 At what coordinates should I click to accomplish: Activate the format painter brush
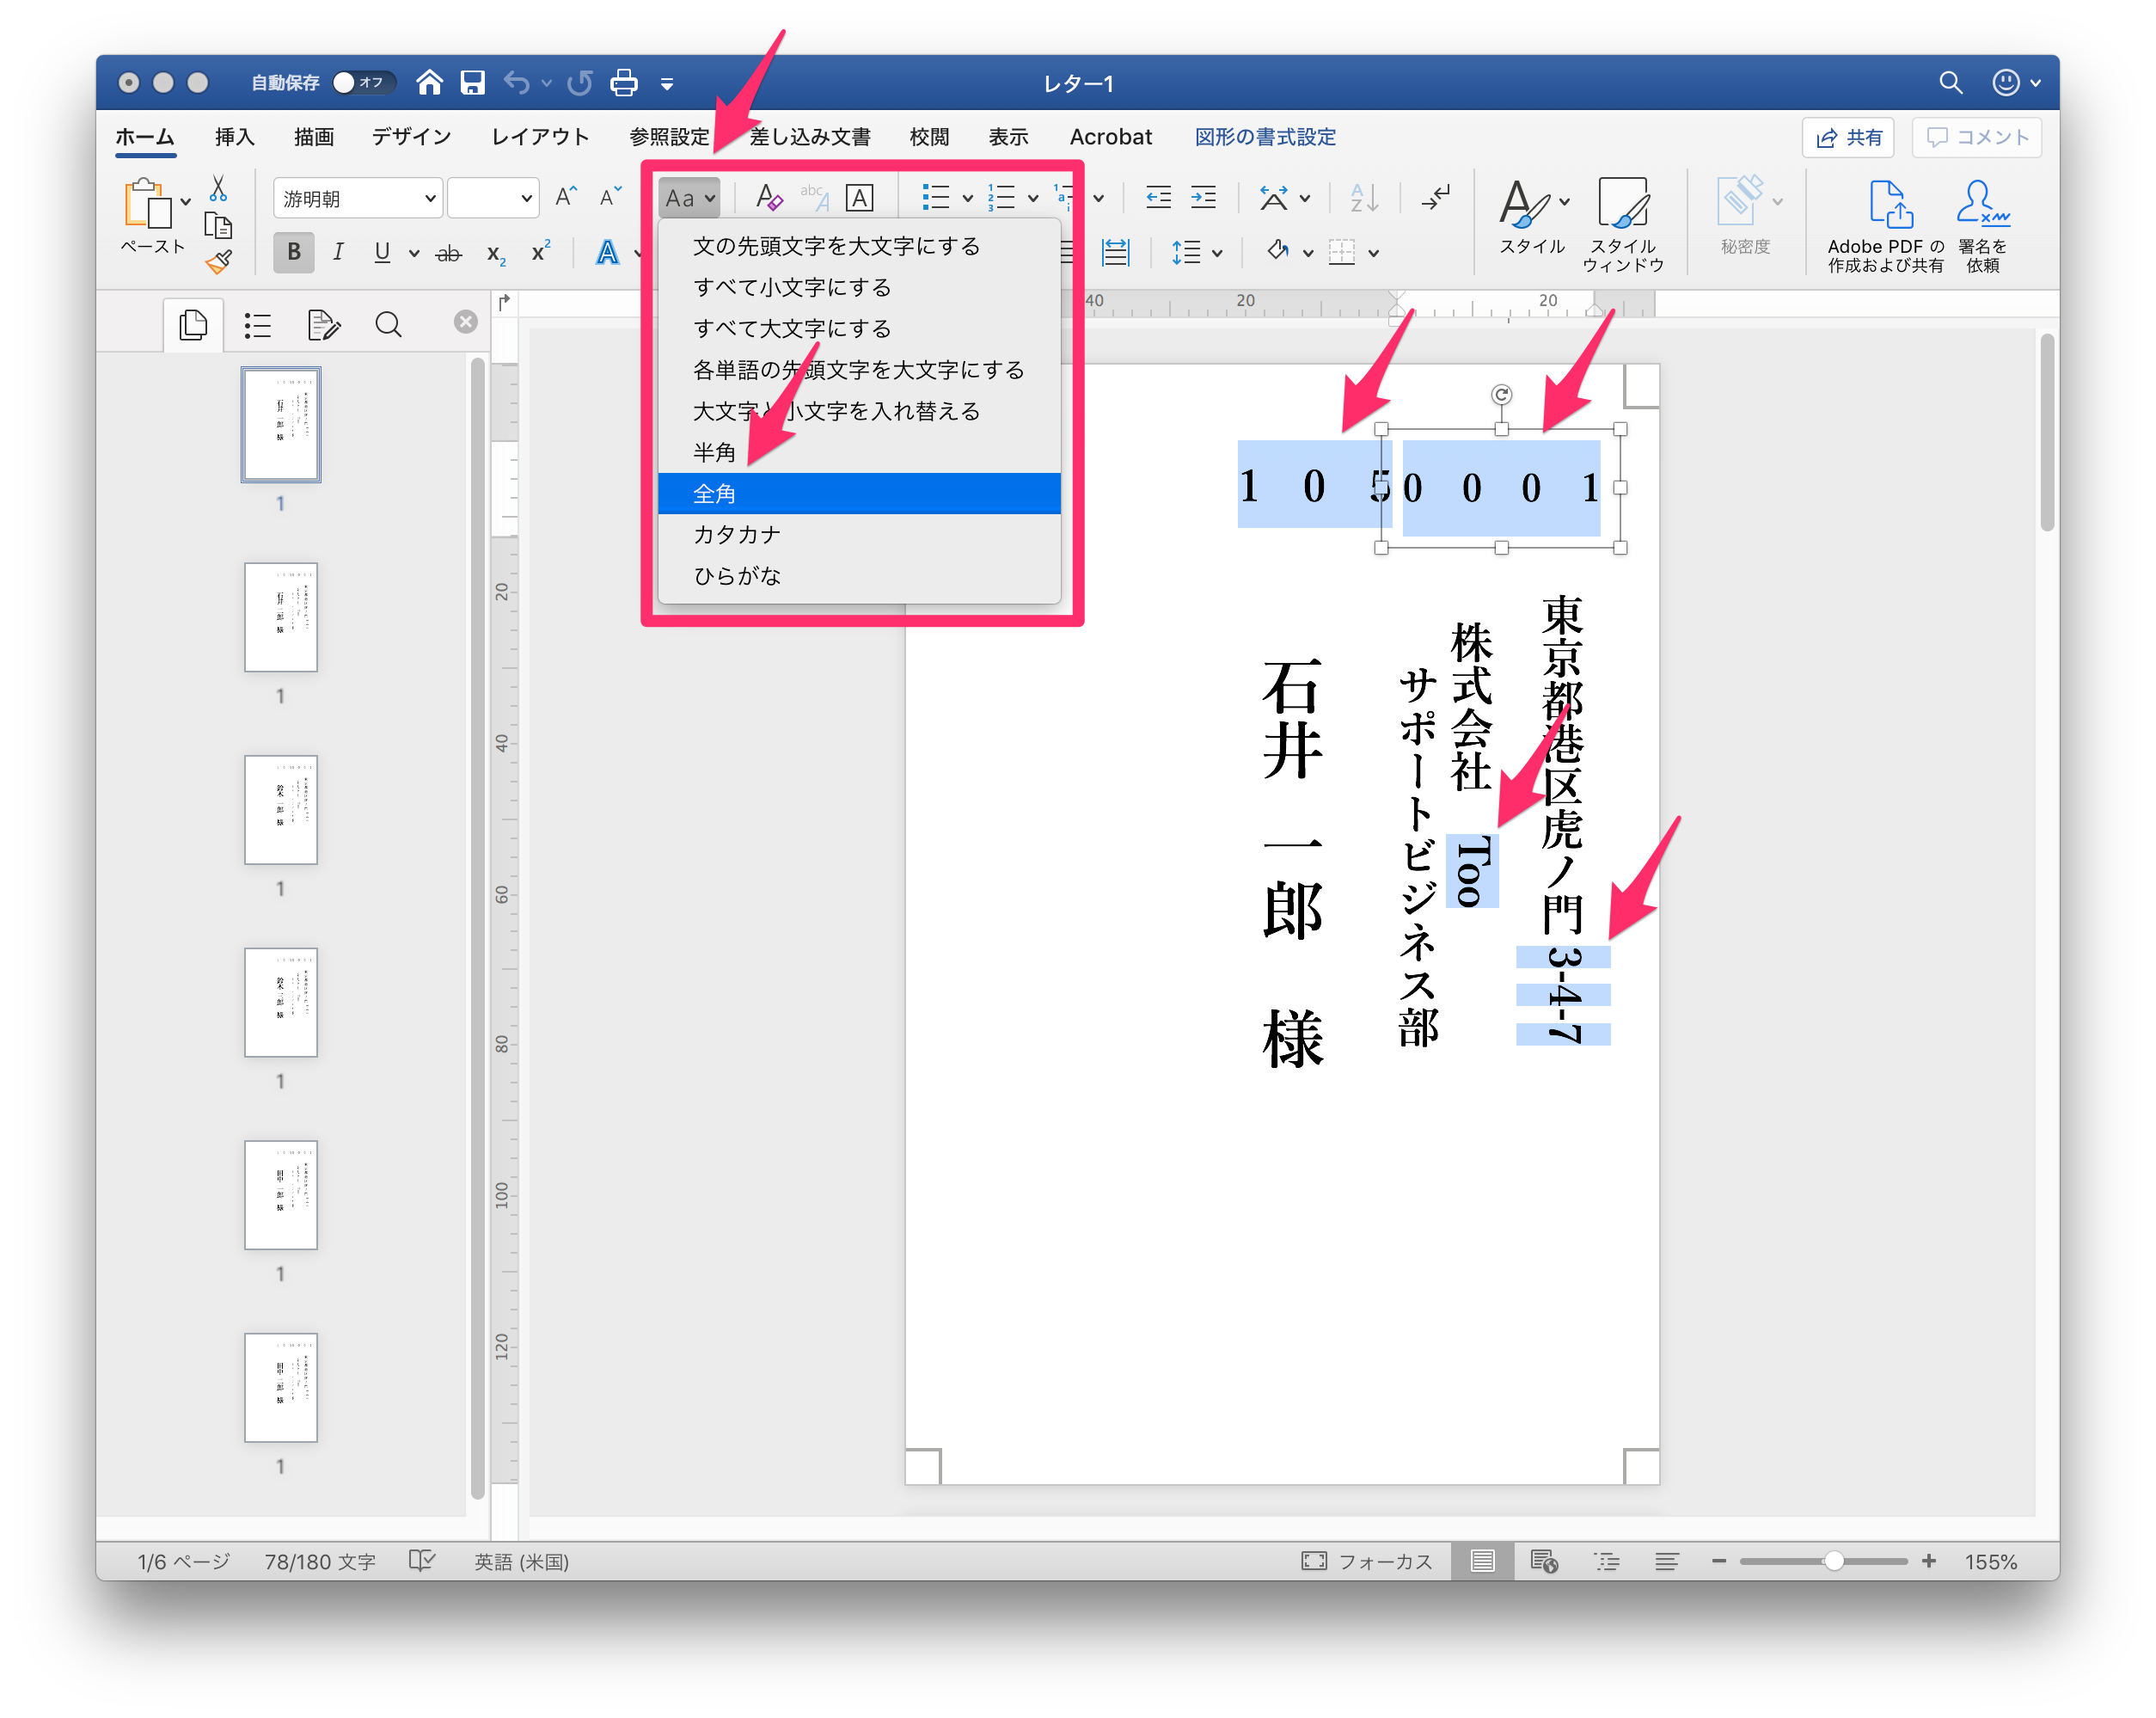pos(218,262)
